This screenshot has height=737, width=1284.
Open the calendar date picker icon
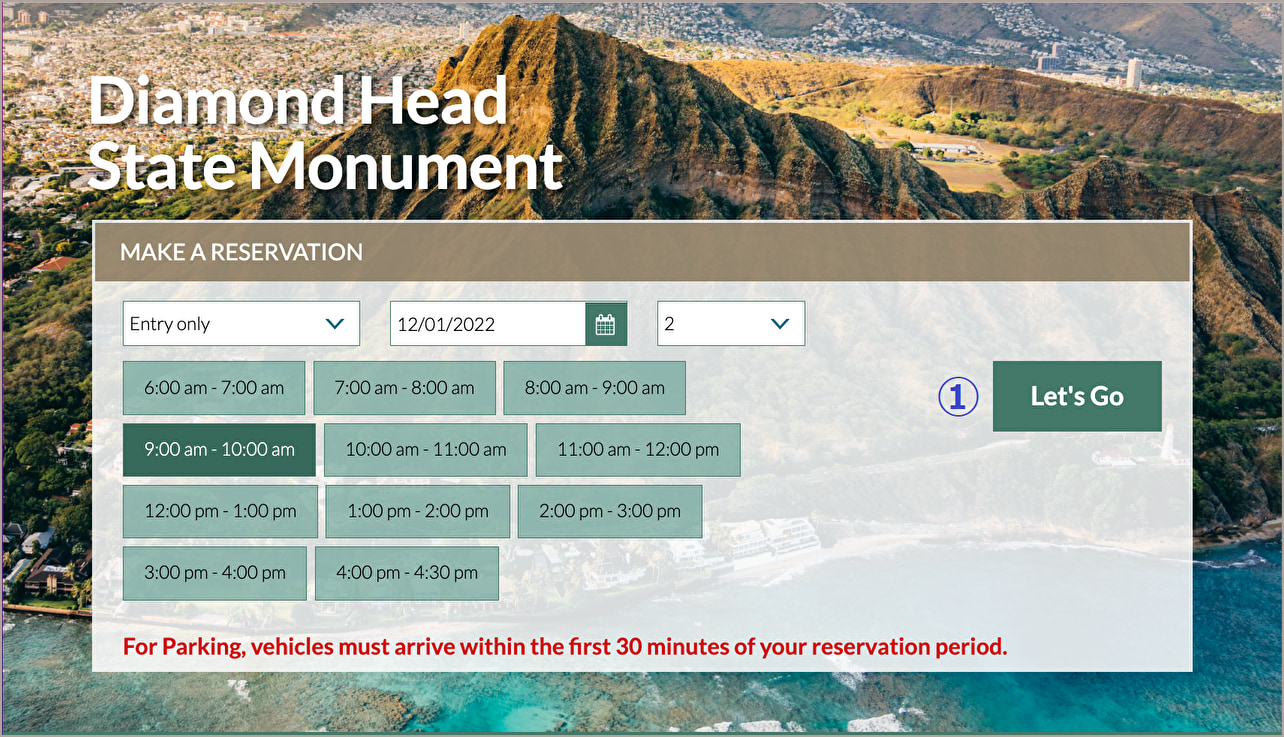click(x=606, y=324)
